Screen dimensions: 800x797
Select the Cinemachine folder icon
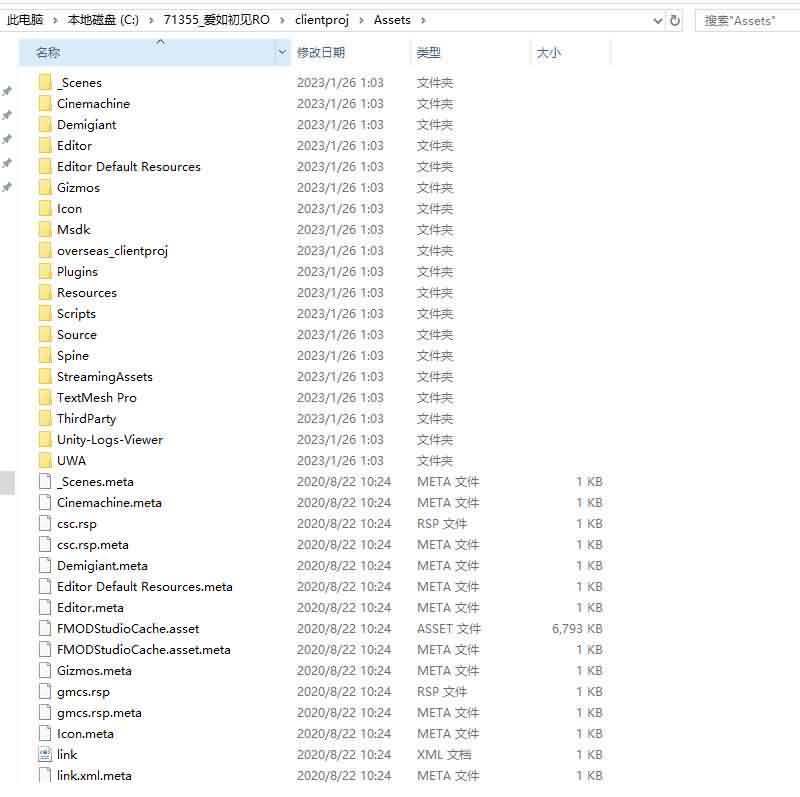point(44,104)
